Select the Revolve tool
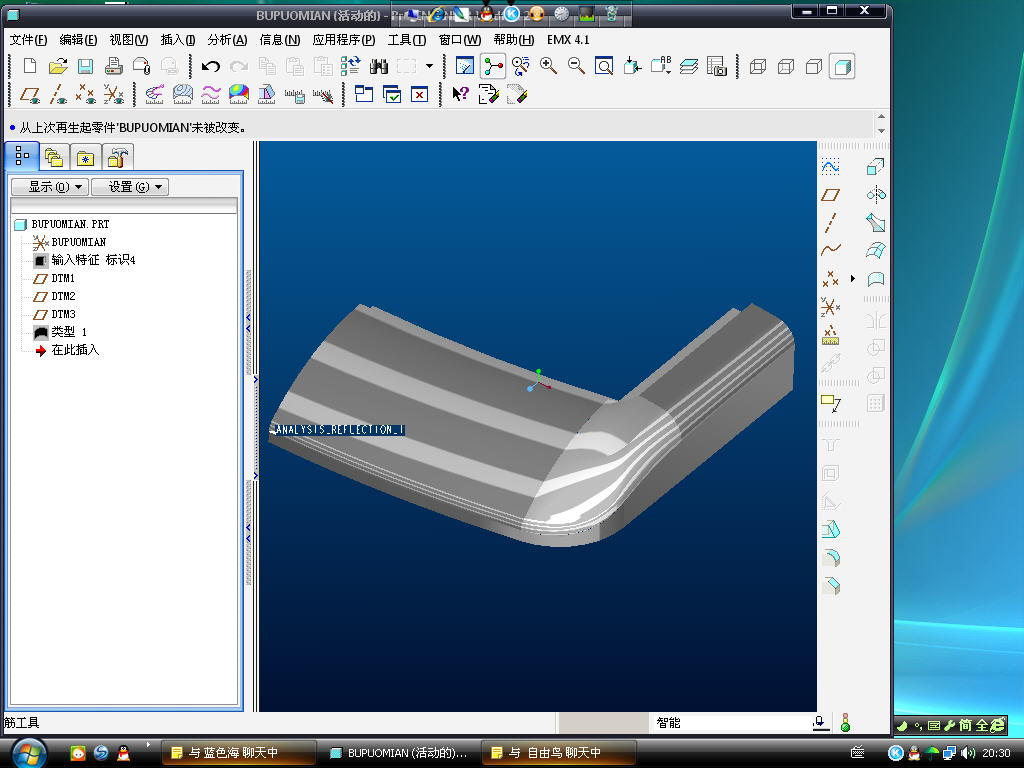The height and width of the screenshot is (768, 1024). coord(875,195)
